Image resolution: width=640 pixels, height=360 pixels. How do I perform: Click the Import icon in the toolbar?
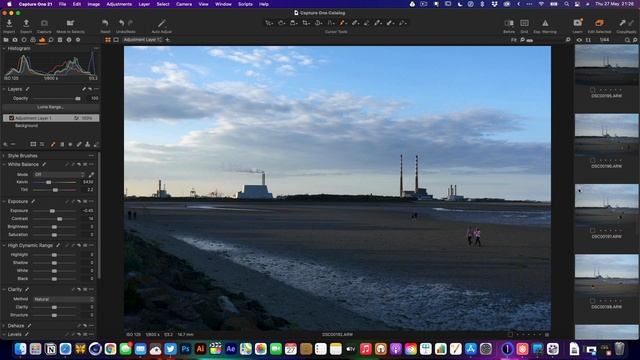[x=9, y=23]
